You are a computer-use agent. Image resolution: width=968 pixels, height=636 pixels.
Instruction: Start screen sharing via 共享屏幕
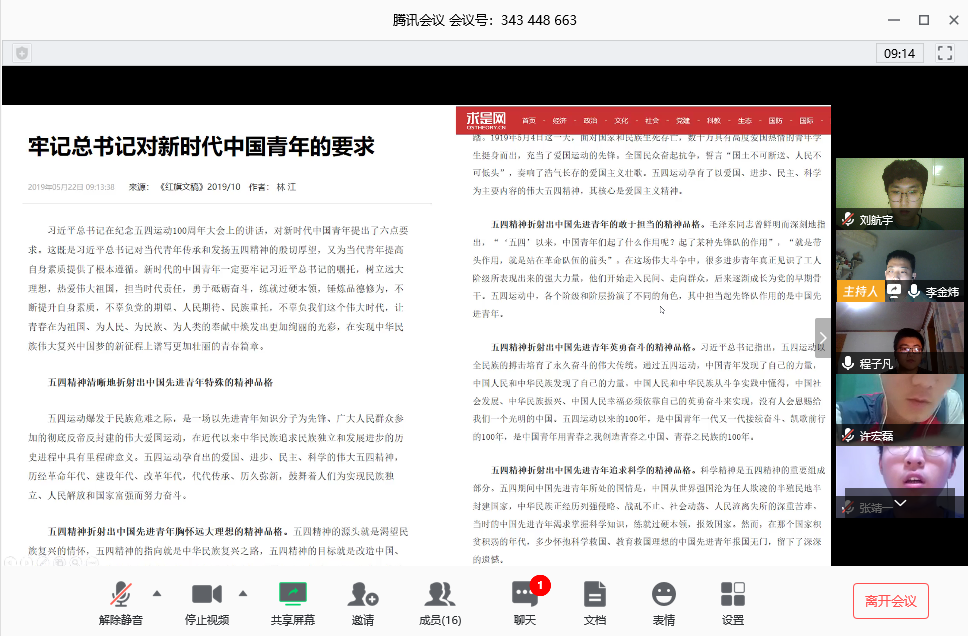click(292, 602)
